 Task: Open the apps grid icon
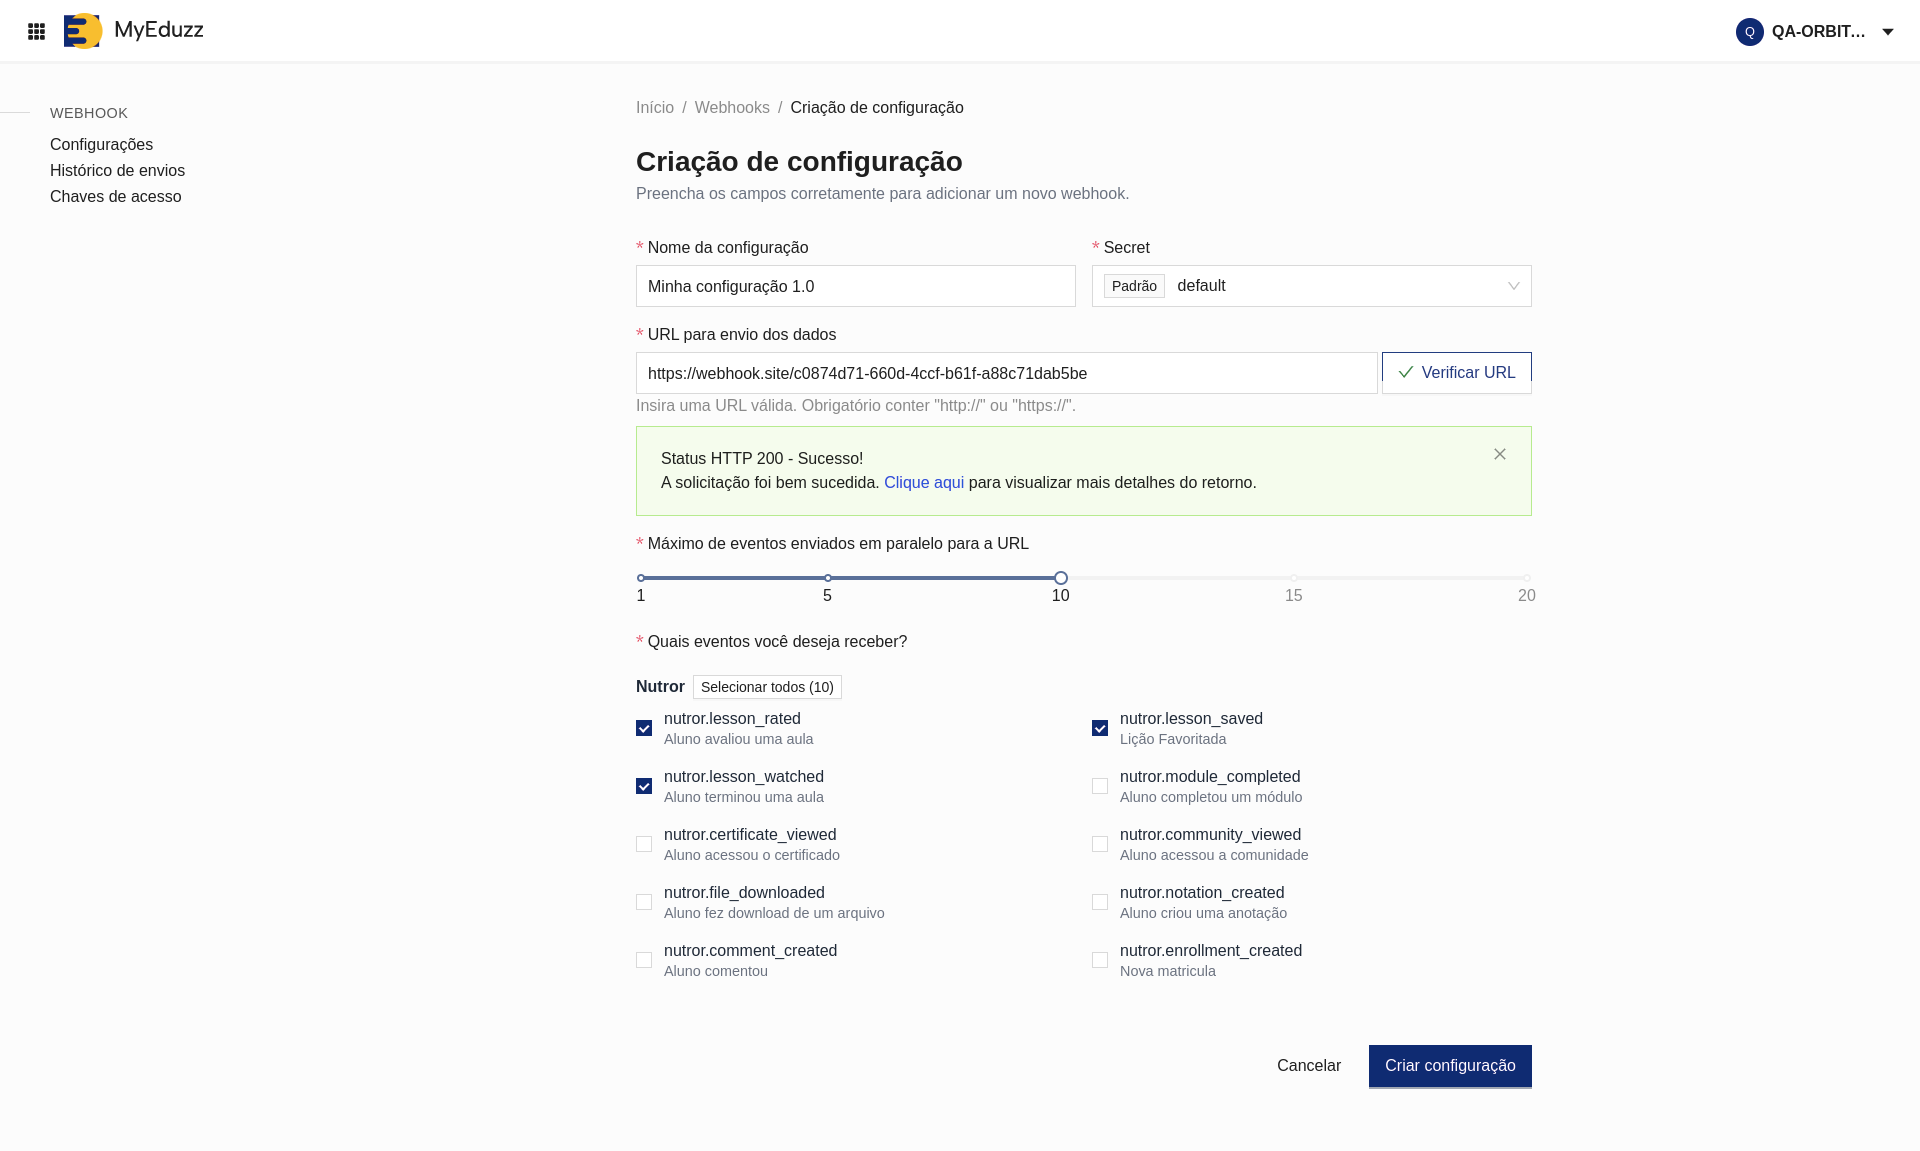[36, 31]
